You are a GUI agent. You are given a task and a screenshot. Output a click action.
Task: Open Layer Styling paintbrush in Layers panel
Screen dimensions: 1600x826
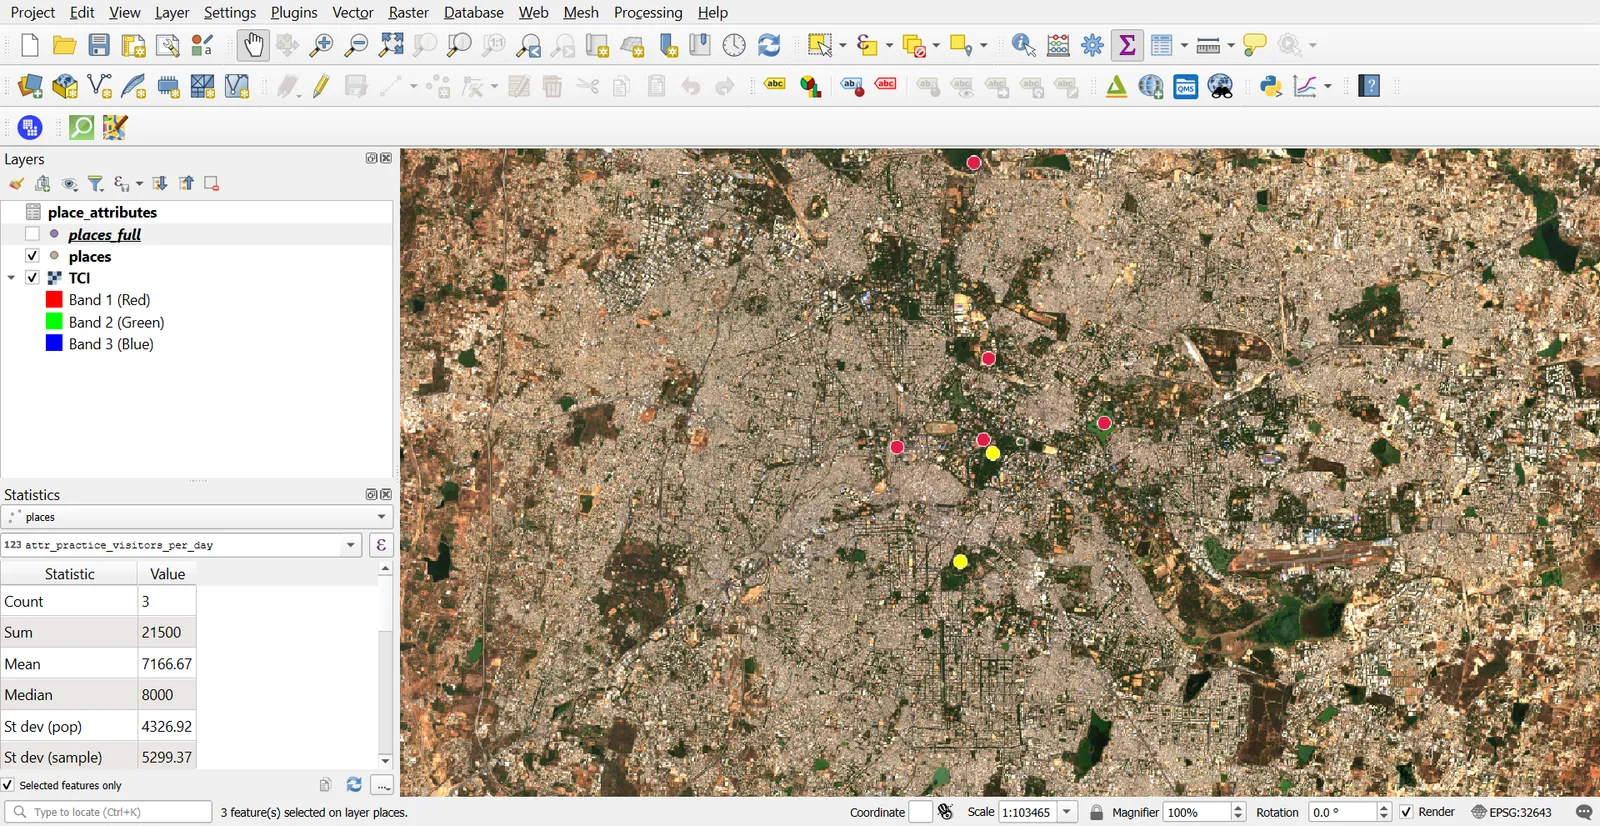point(16,184)
